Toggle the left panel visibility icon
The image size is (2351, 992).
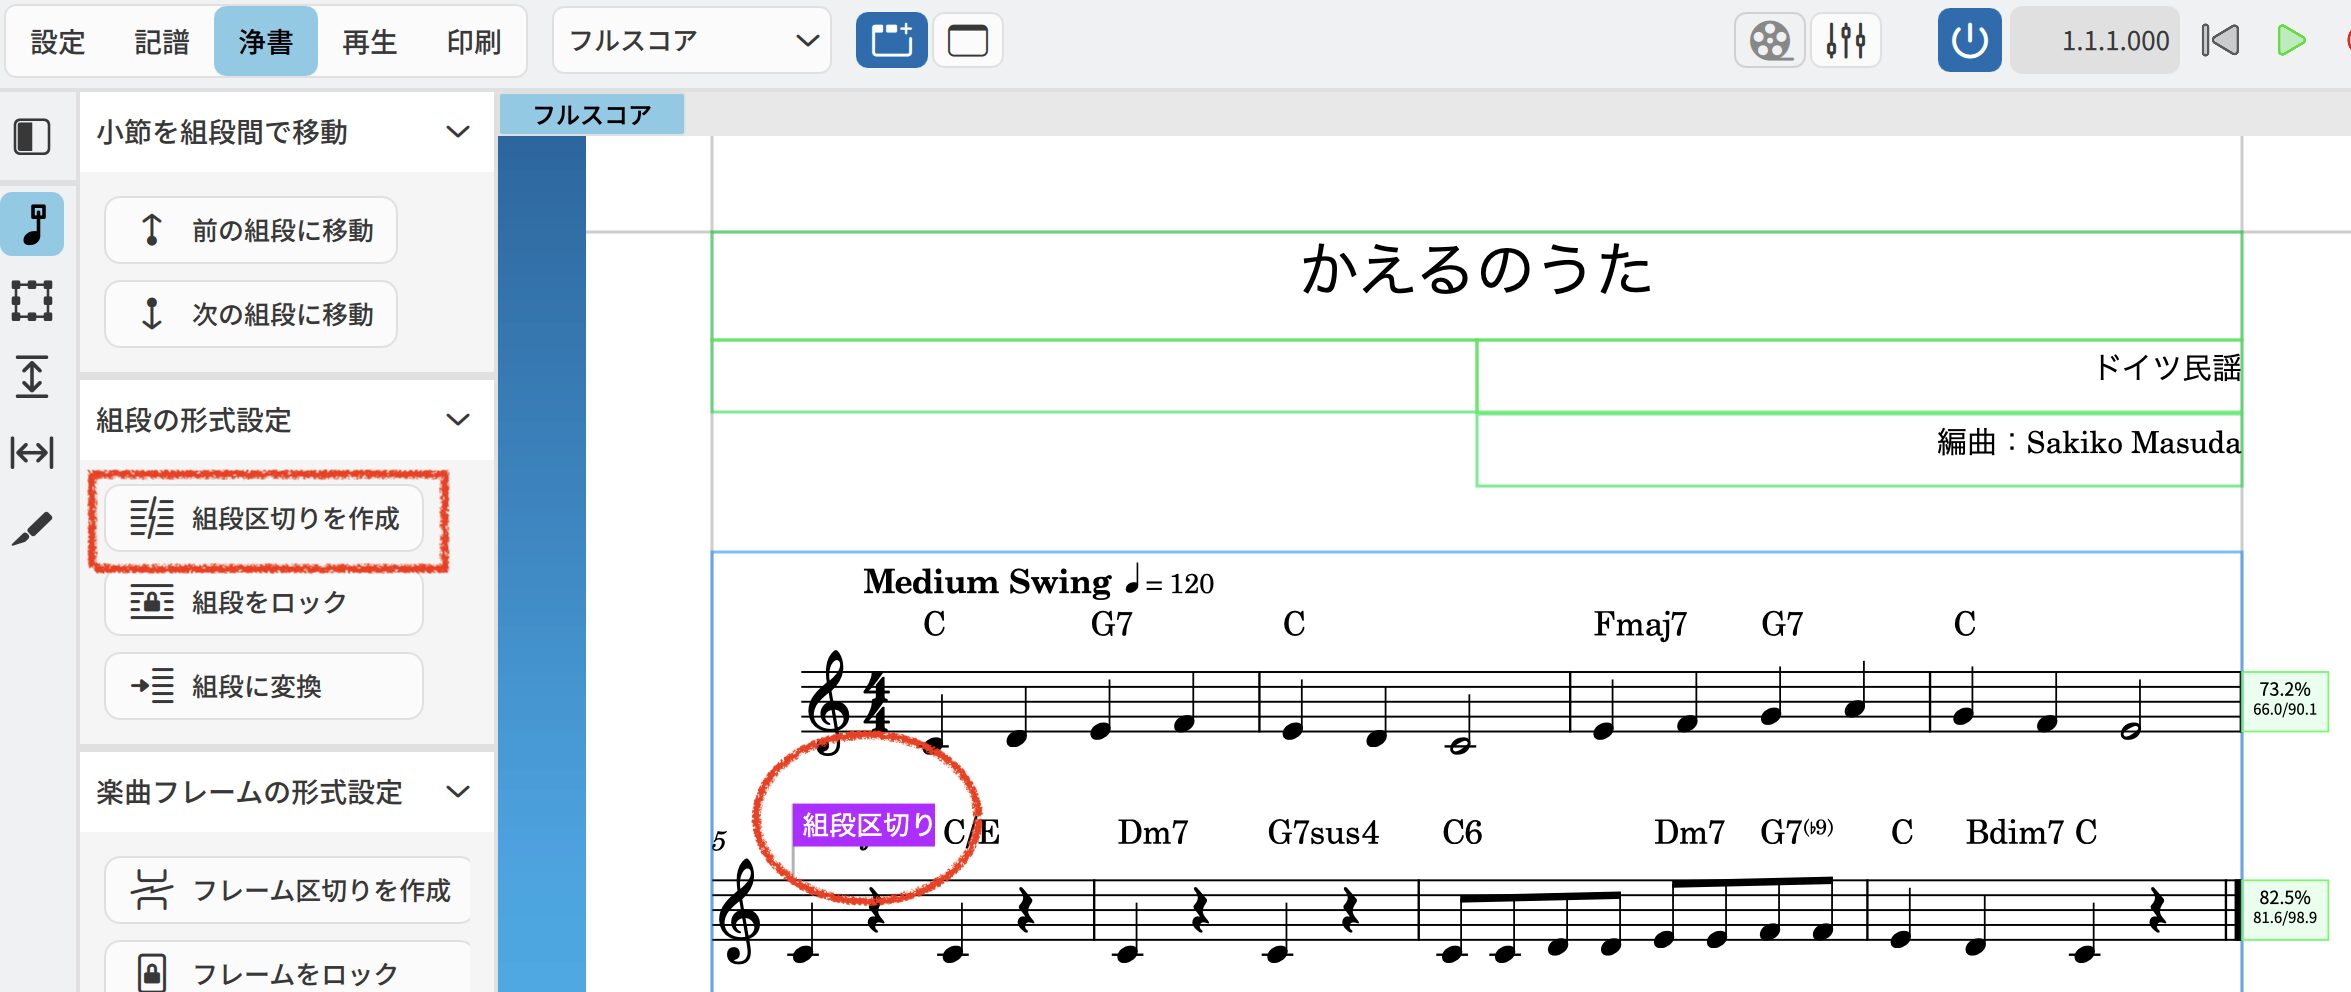33,137
